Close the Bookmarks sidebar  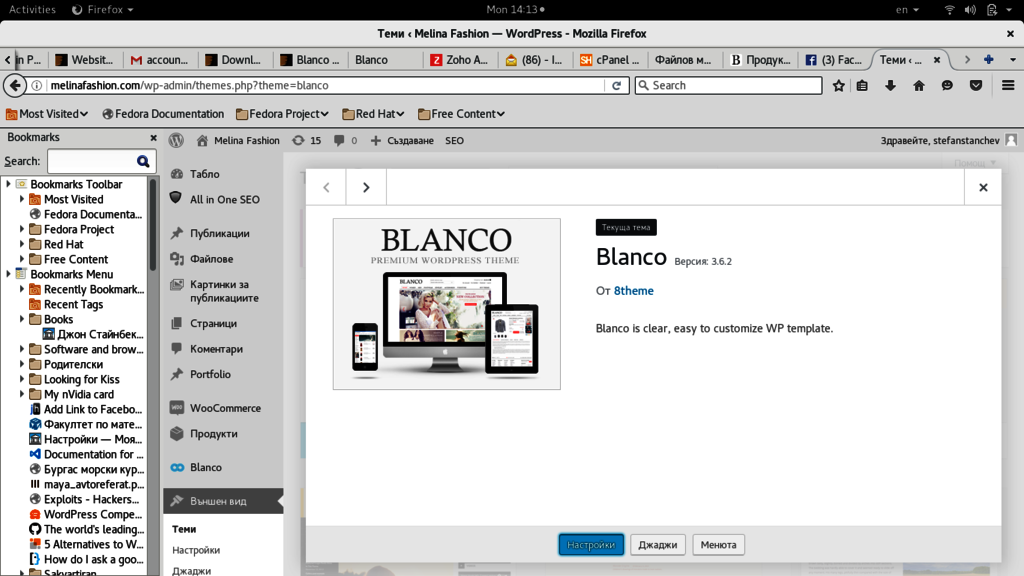153,138
